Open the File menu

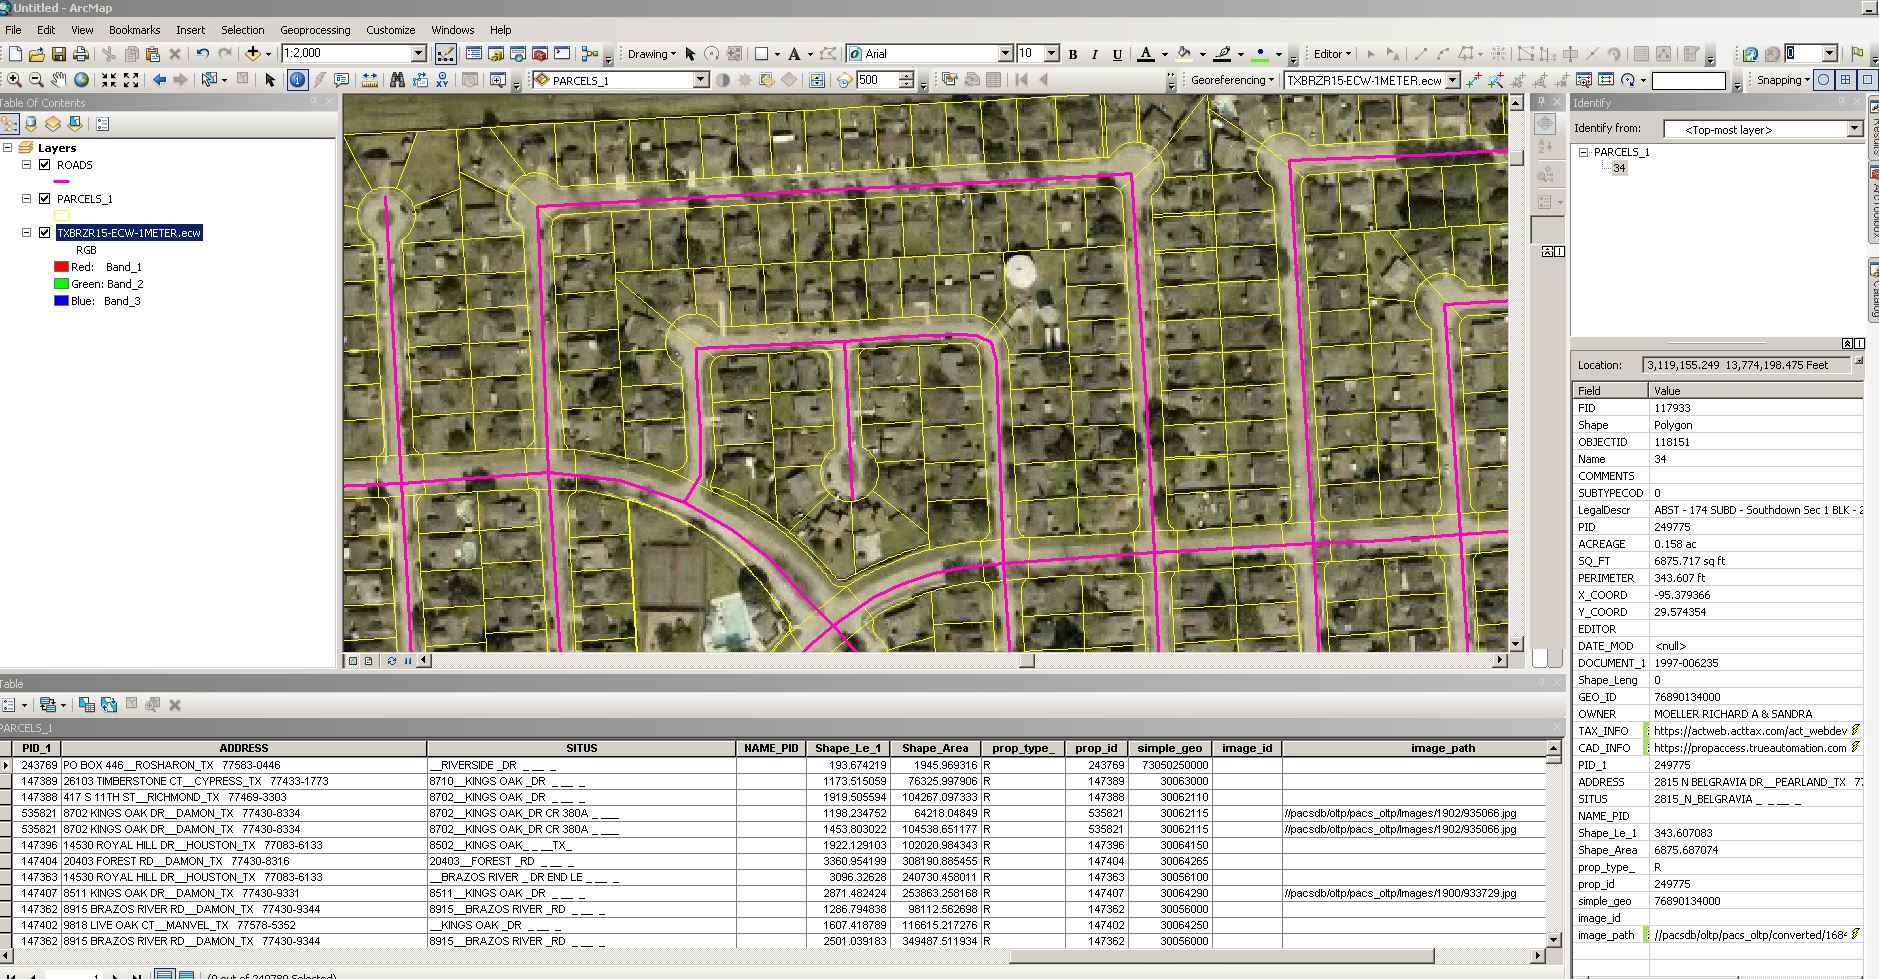(13, 30)
